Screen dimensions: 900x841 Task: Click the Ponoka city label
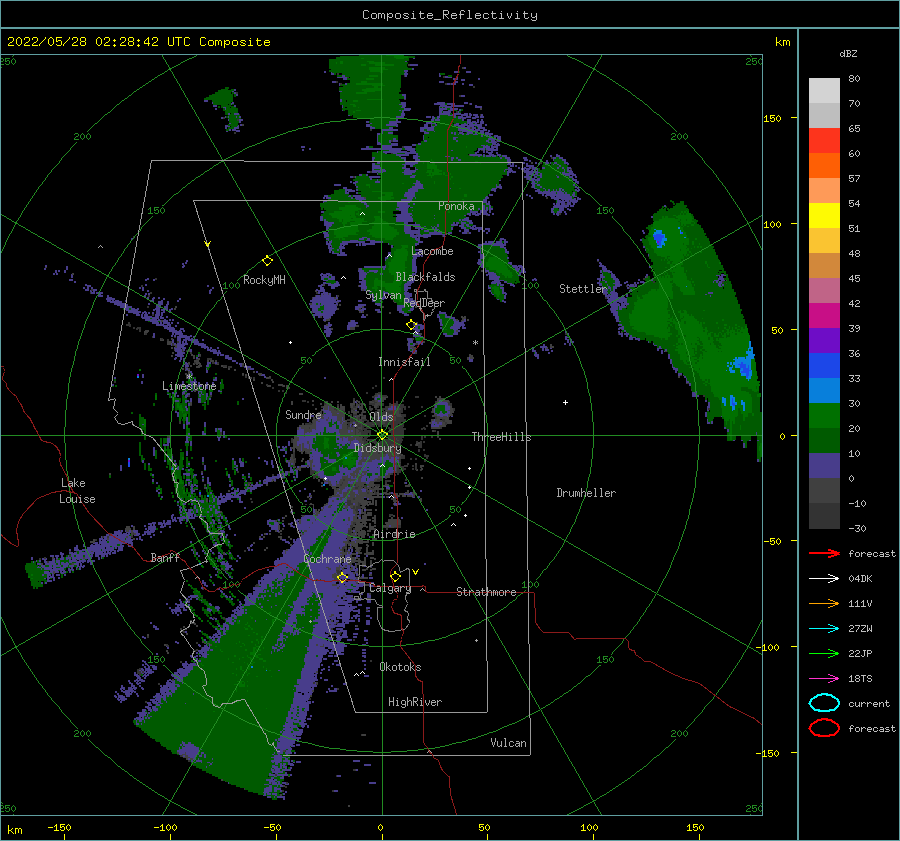click(x=456, y=206)
